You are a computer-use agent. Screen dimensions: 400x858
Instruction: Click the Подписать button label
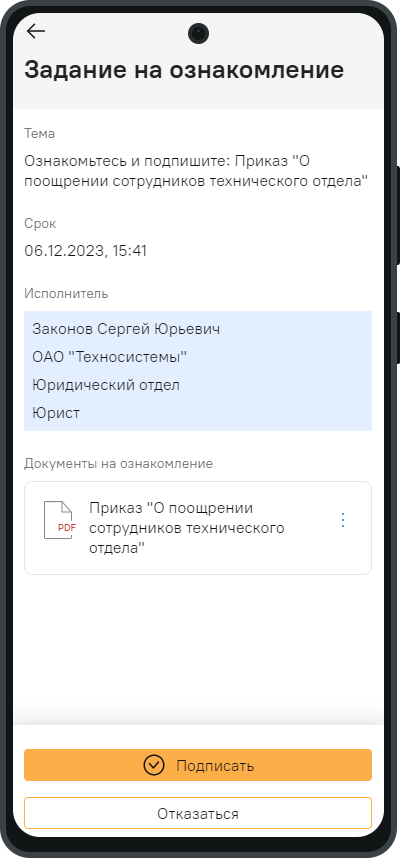point(215,766)
